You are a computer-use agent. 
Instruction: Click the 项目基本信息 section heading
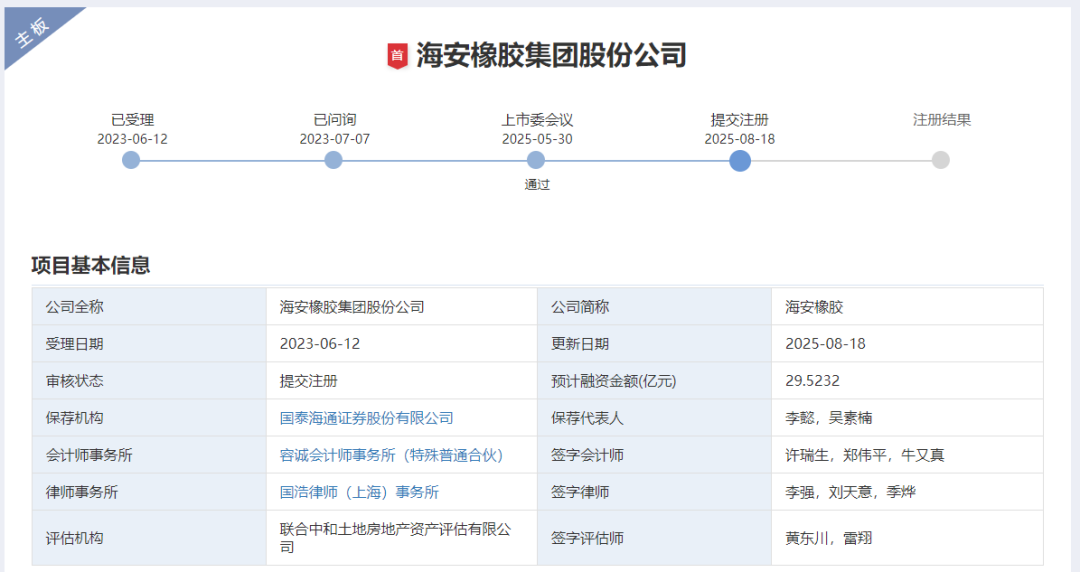pyautogui.click(x=91, y=265)
